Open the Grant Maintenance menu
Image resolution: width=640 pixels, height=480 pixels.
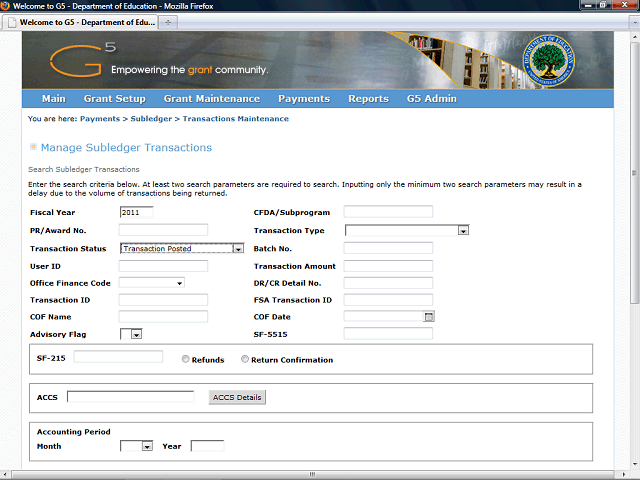(212, 99)
